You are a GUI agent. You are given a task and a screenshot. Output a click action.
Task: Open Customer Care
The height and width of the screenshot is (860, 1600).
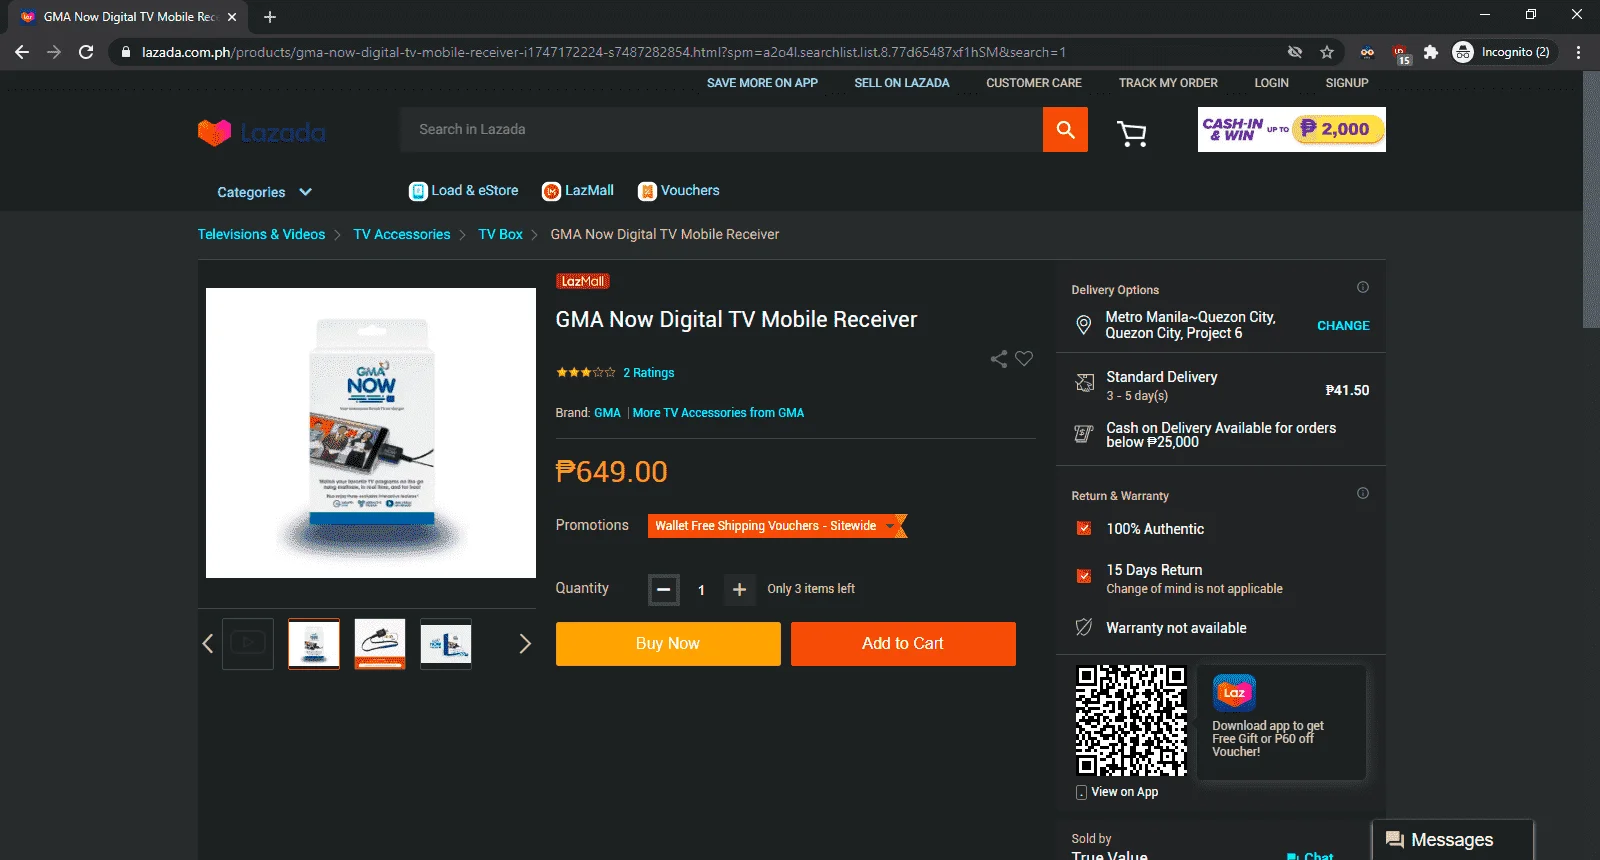[1034, 83]
